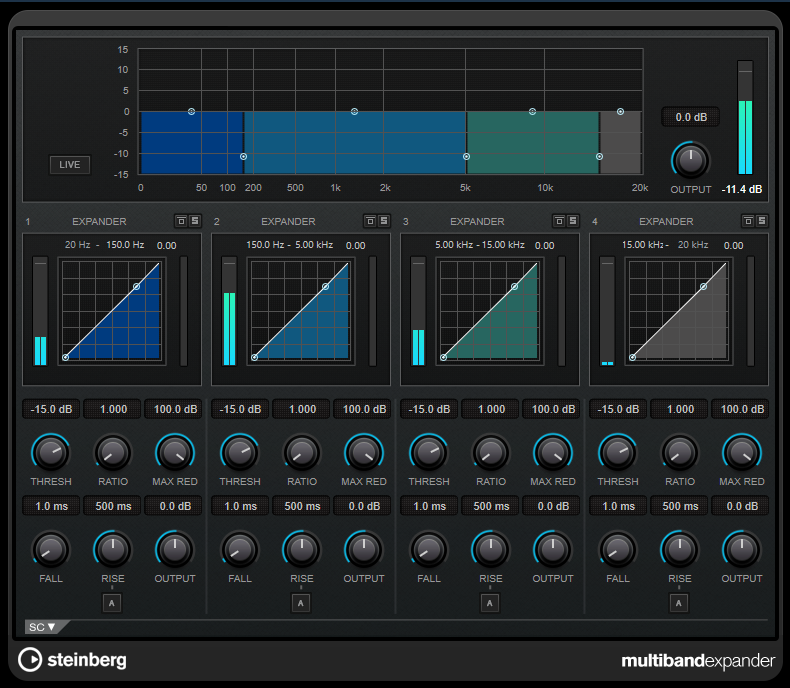
Task: Click band 2 RISE knob
Action: 302,549
